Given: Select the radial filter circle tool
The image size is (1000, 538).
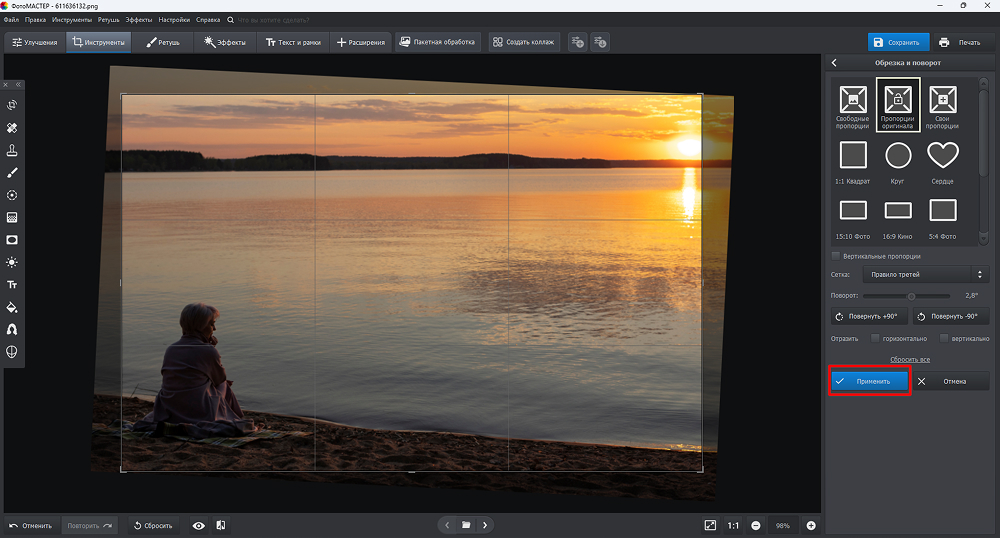Looking at the screenshot, I should [x=11, y=195].
